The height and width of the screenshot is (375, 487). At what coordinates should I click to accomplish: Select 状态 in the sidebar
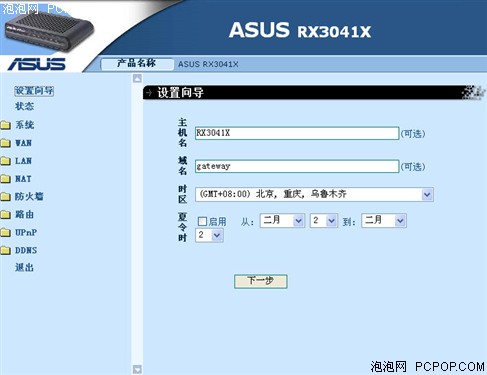(x=24, y=106)
